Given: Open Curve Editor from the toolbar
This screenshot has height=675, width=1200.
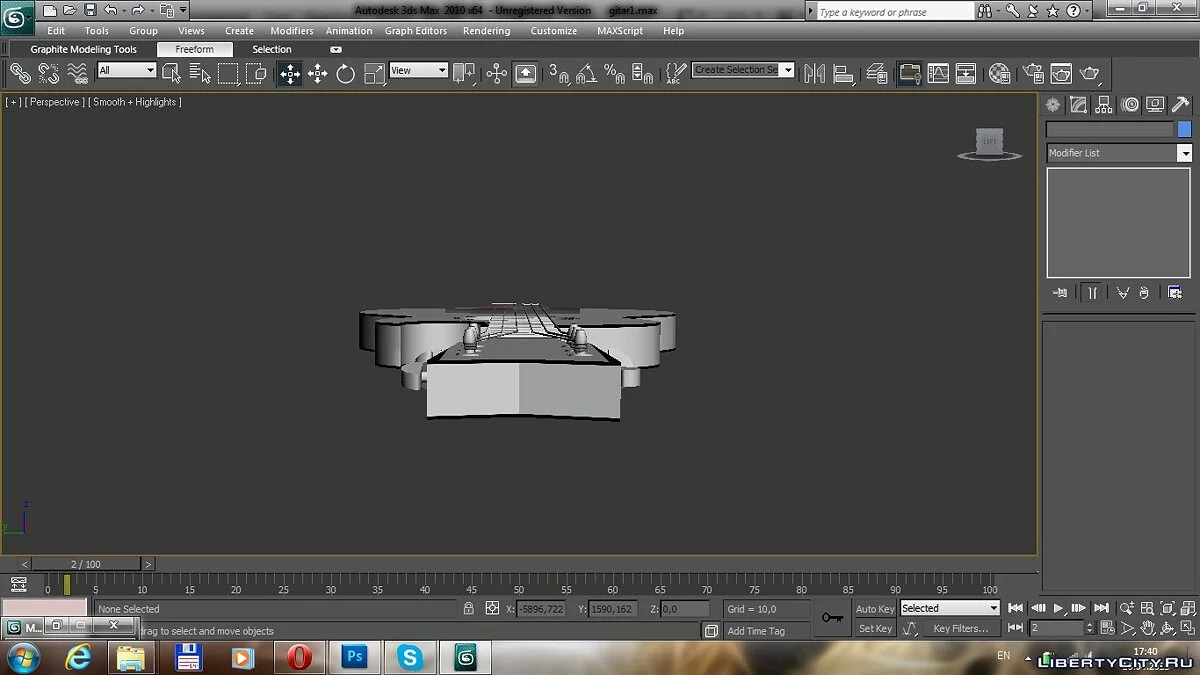Looking at the screenshot, I should (938, 73).
